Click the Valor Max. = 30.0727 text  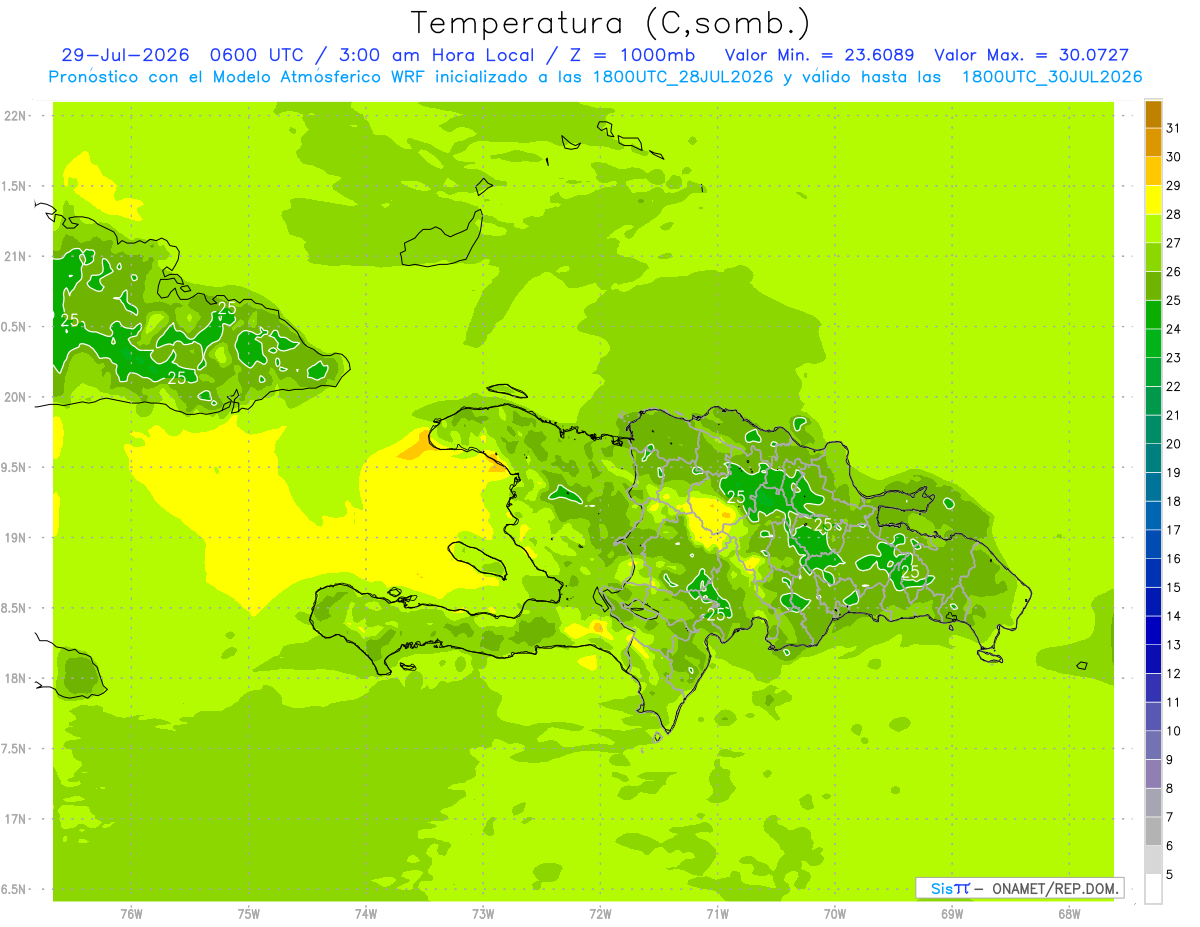tap(1031, 55)
